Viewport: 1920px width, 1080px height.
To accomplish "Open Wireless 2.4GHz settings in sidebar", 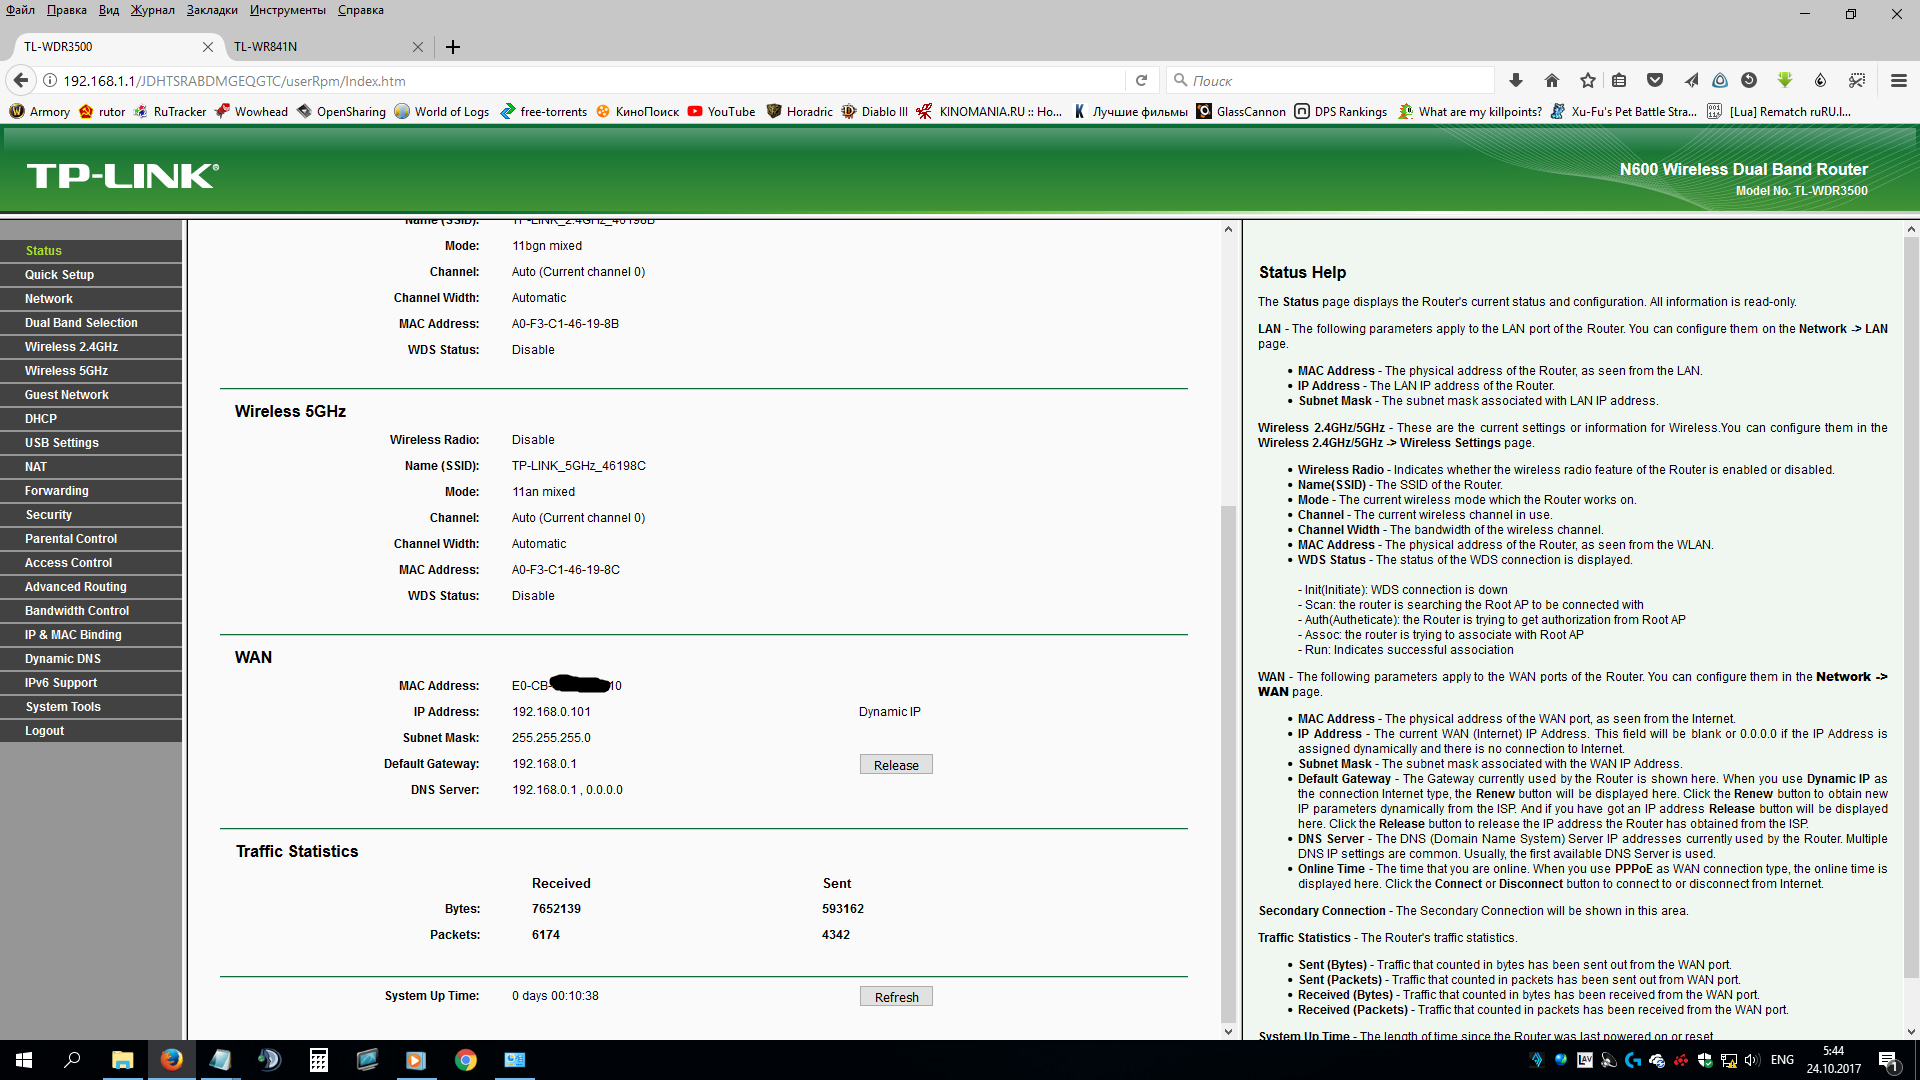I will point(91,347).
